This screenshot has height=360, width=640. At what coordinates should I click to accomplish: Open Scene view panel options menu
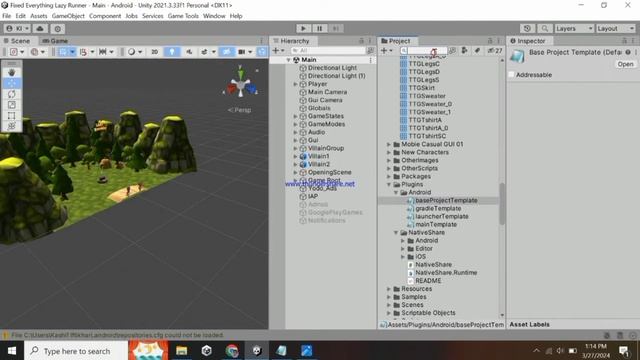(262, 41)
